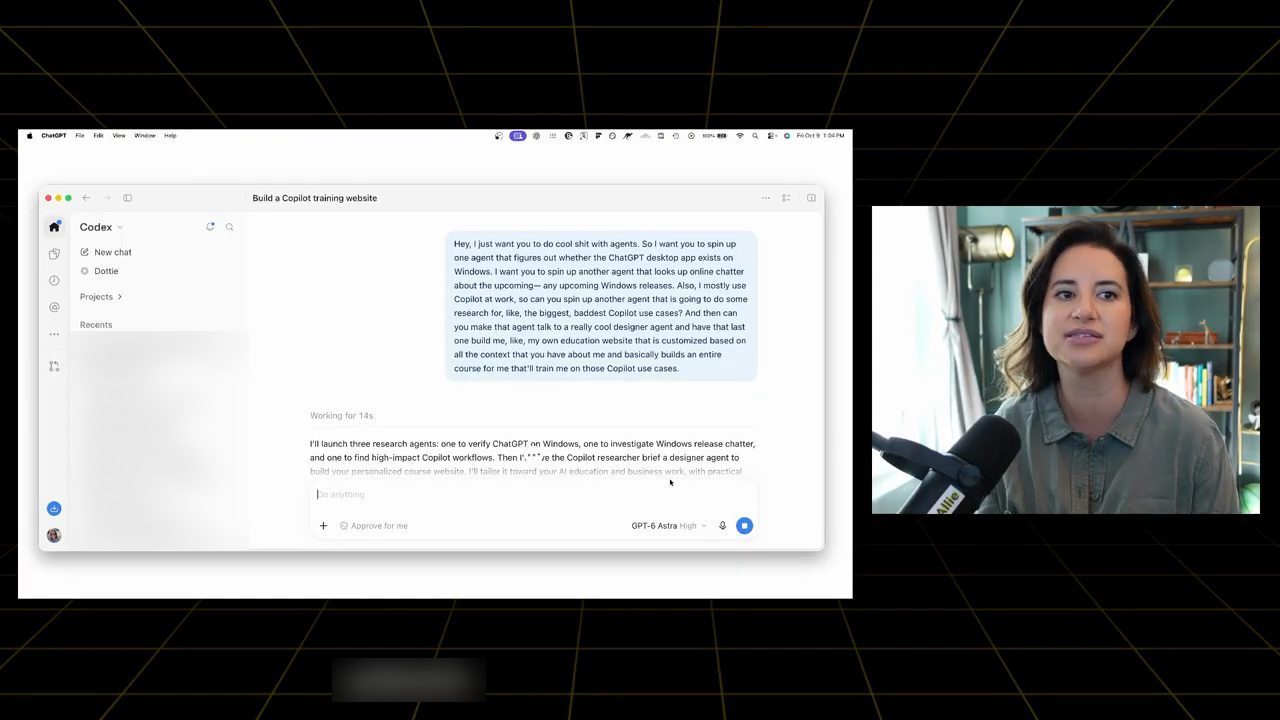Expand the Projects section chevron
This screenshot has height=720, width=1280.
(x=120, y=297)
